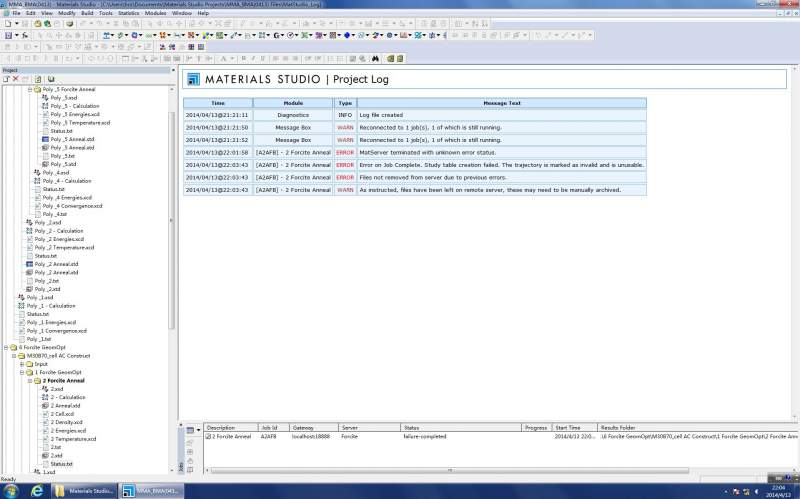Viewport: 800px width, 499px height.
Task: Click the orange cluster module icon
Action: click(x=162, y=35)
